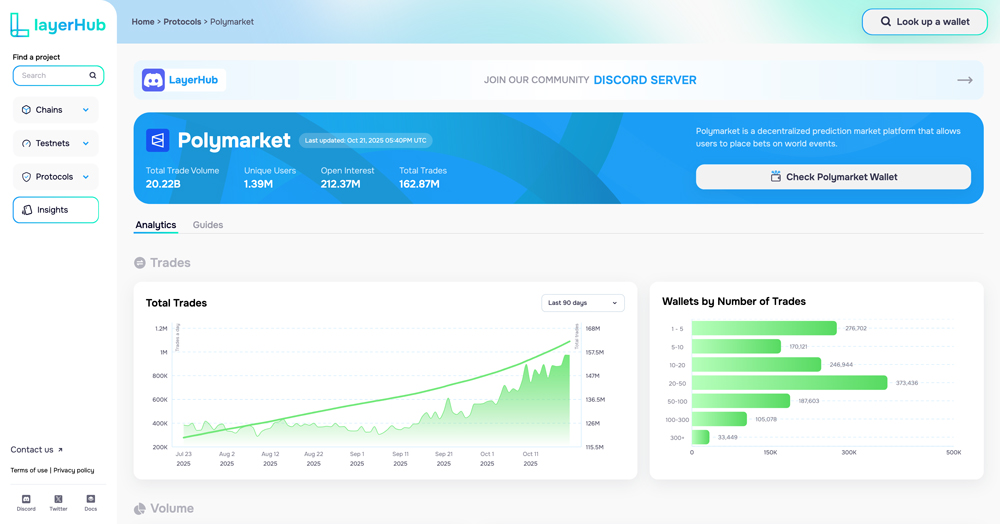Image resolution: width=1000 pixels, height=524 pixels.
Task: Open the Docs icon in sidebar footer
Action: [x=91, y=499]
